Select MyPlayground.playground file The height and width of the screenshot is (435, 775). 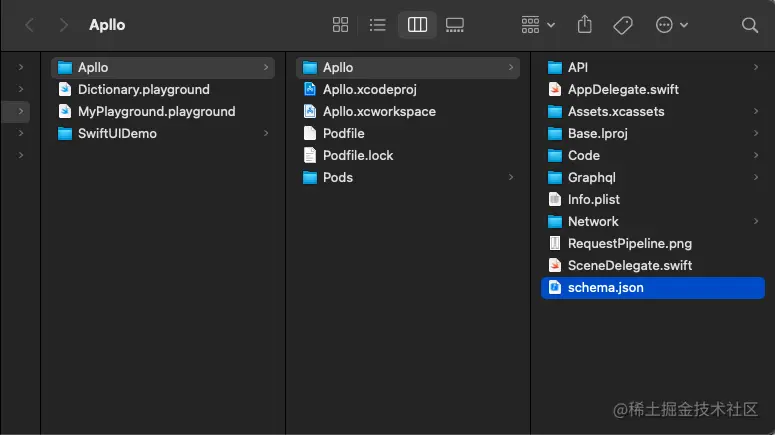[x=156, y=111]
